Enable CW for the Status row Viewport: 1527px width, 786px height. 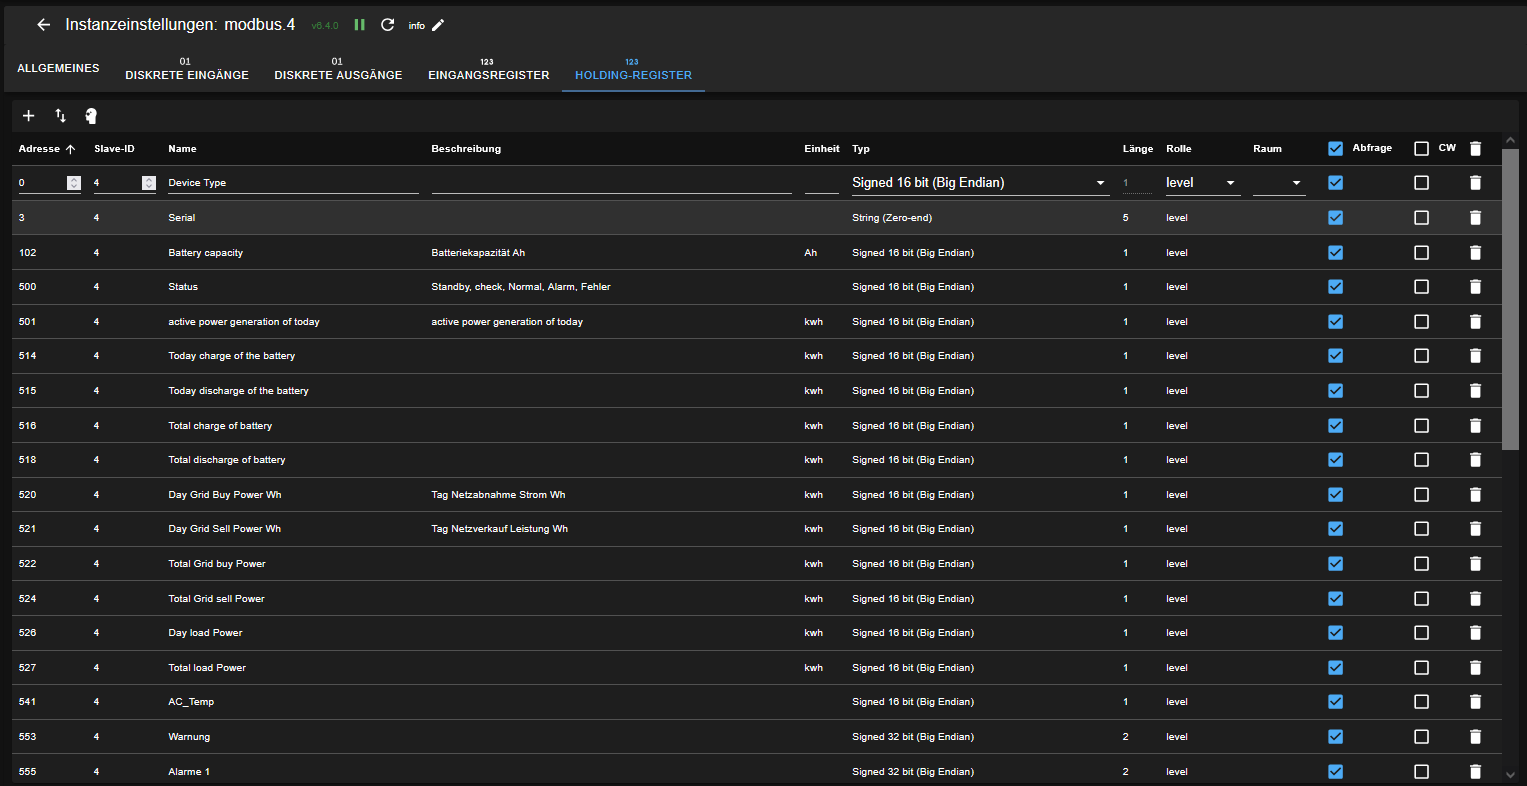tap(1422, 287)
